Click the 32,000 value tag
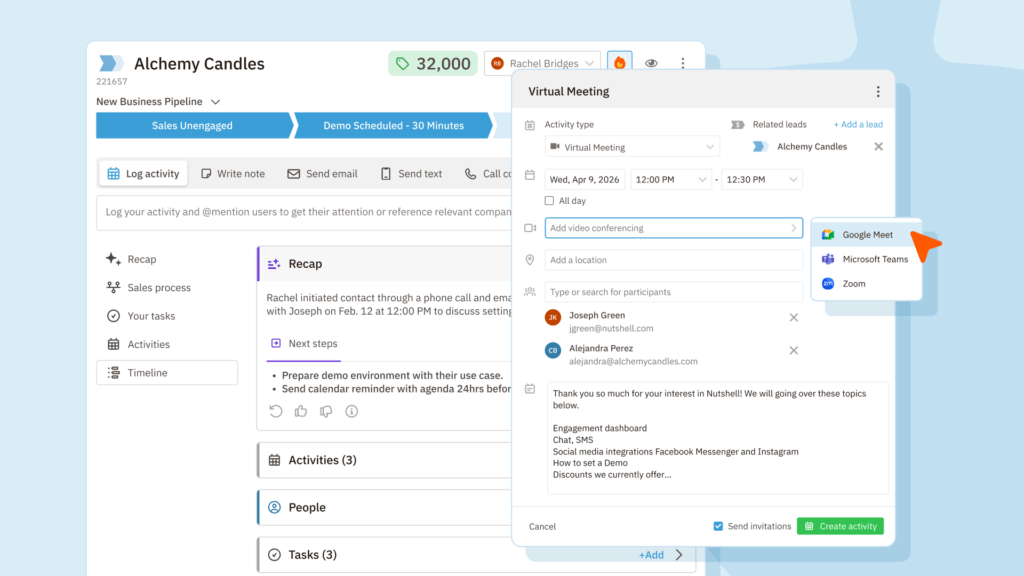1024x576 pixels. [x=433, y=63]
